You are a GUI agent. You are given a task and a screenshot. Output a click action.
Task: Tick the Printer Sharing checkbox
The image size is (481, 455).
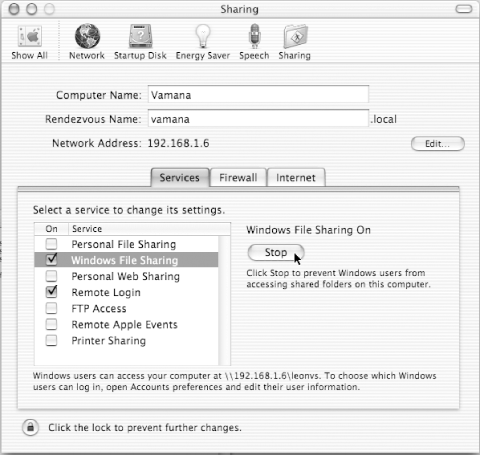[x=51, y=340]
